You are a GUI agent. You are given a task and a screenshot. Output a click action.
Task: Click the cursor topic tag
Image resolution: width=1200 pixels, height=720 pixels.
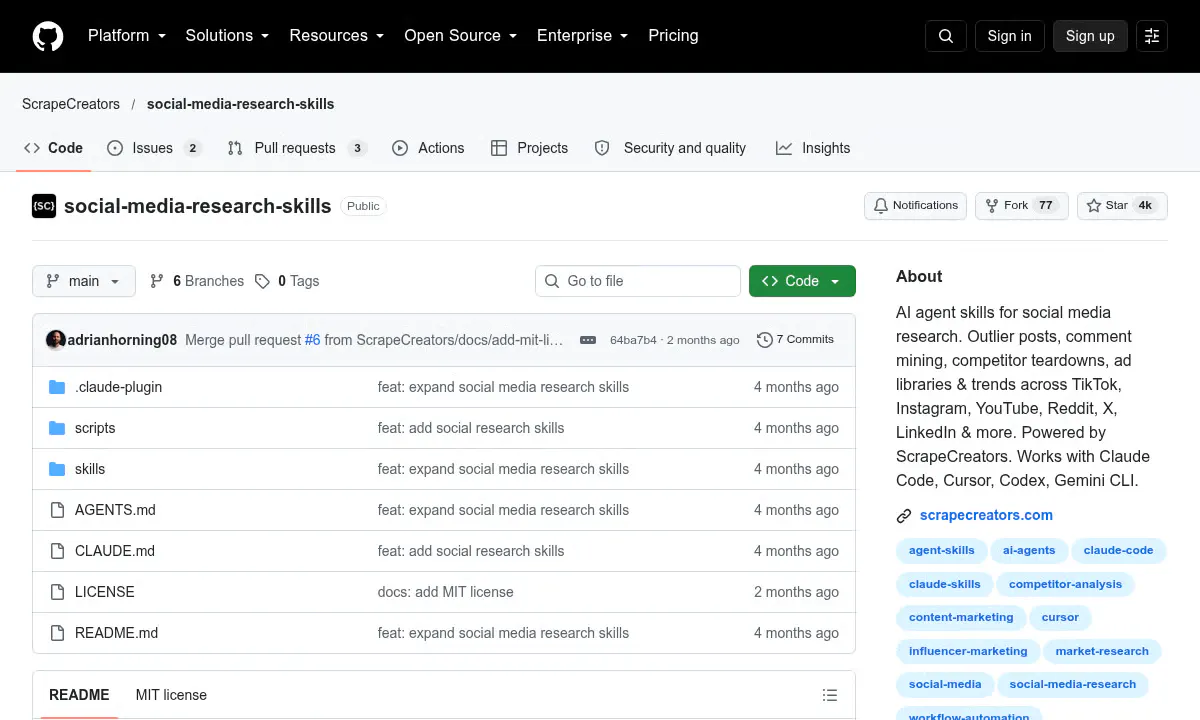1060,617
